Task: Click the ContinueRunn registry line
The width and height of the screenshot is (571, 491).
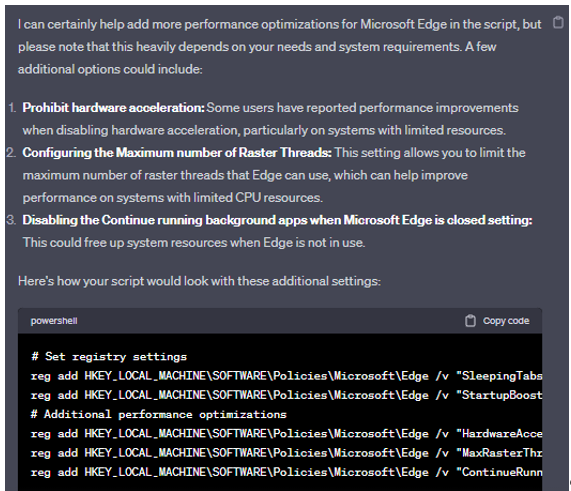Action: (x=287, y=472)
